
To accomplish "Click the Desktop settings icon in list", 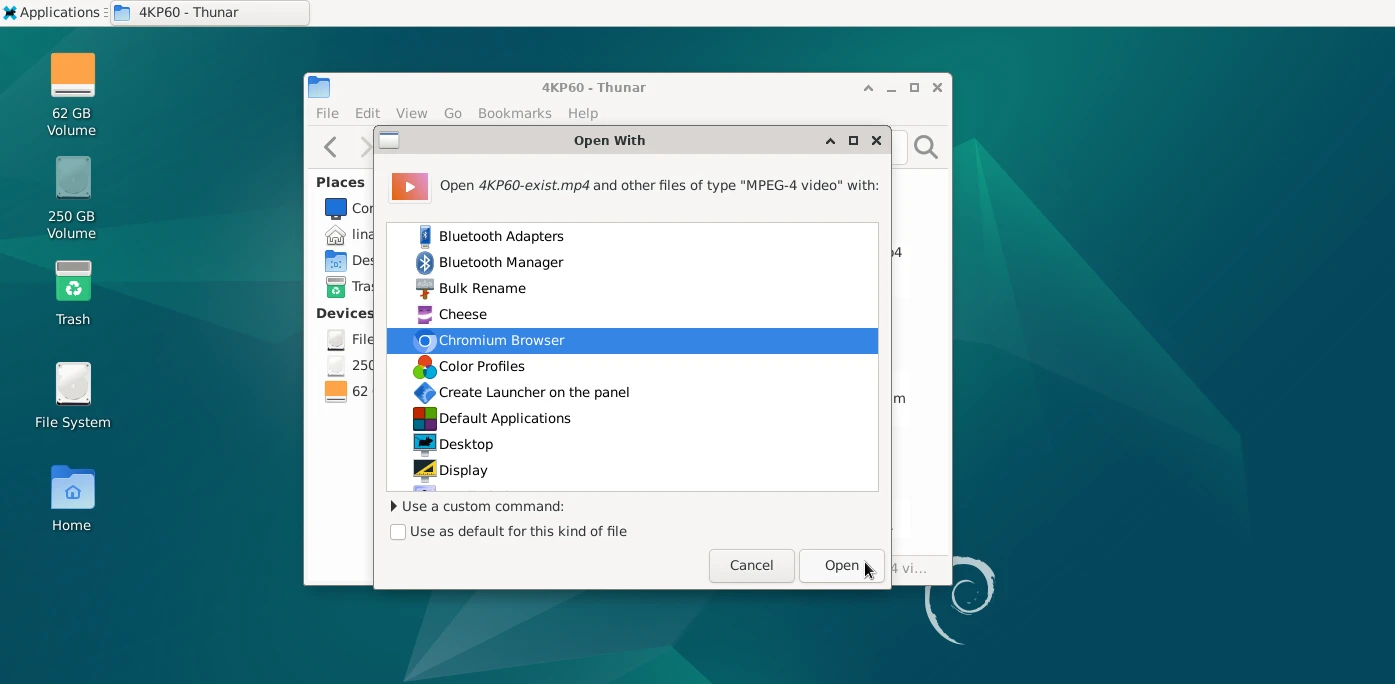I will click(425, 445).
